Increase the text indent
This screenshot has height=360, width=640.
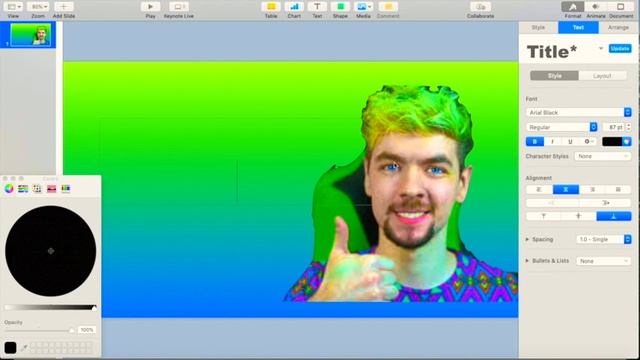point(605,203)
